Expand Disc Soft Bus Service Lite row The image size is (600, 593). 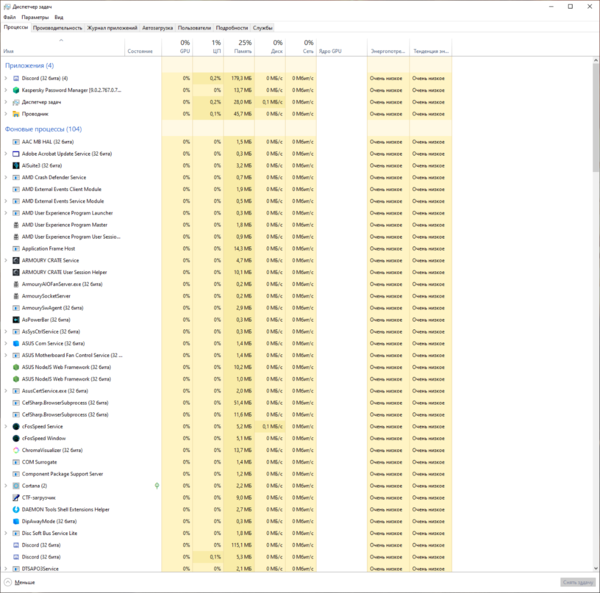click(x=6, y=533)
